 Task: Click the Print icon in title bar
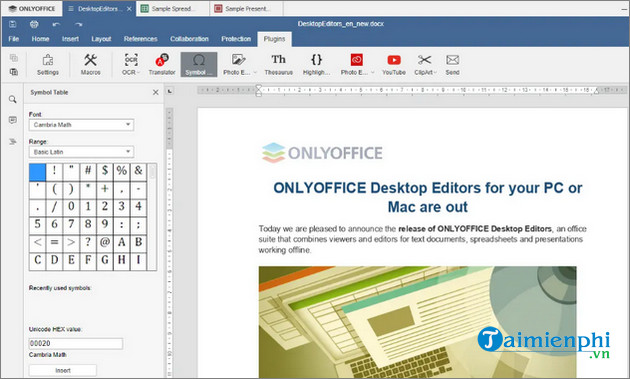tap(34, 24)
